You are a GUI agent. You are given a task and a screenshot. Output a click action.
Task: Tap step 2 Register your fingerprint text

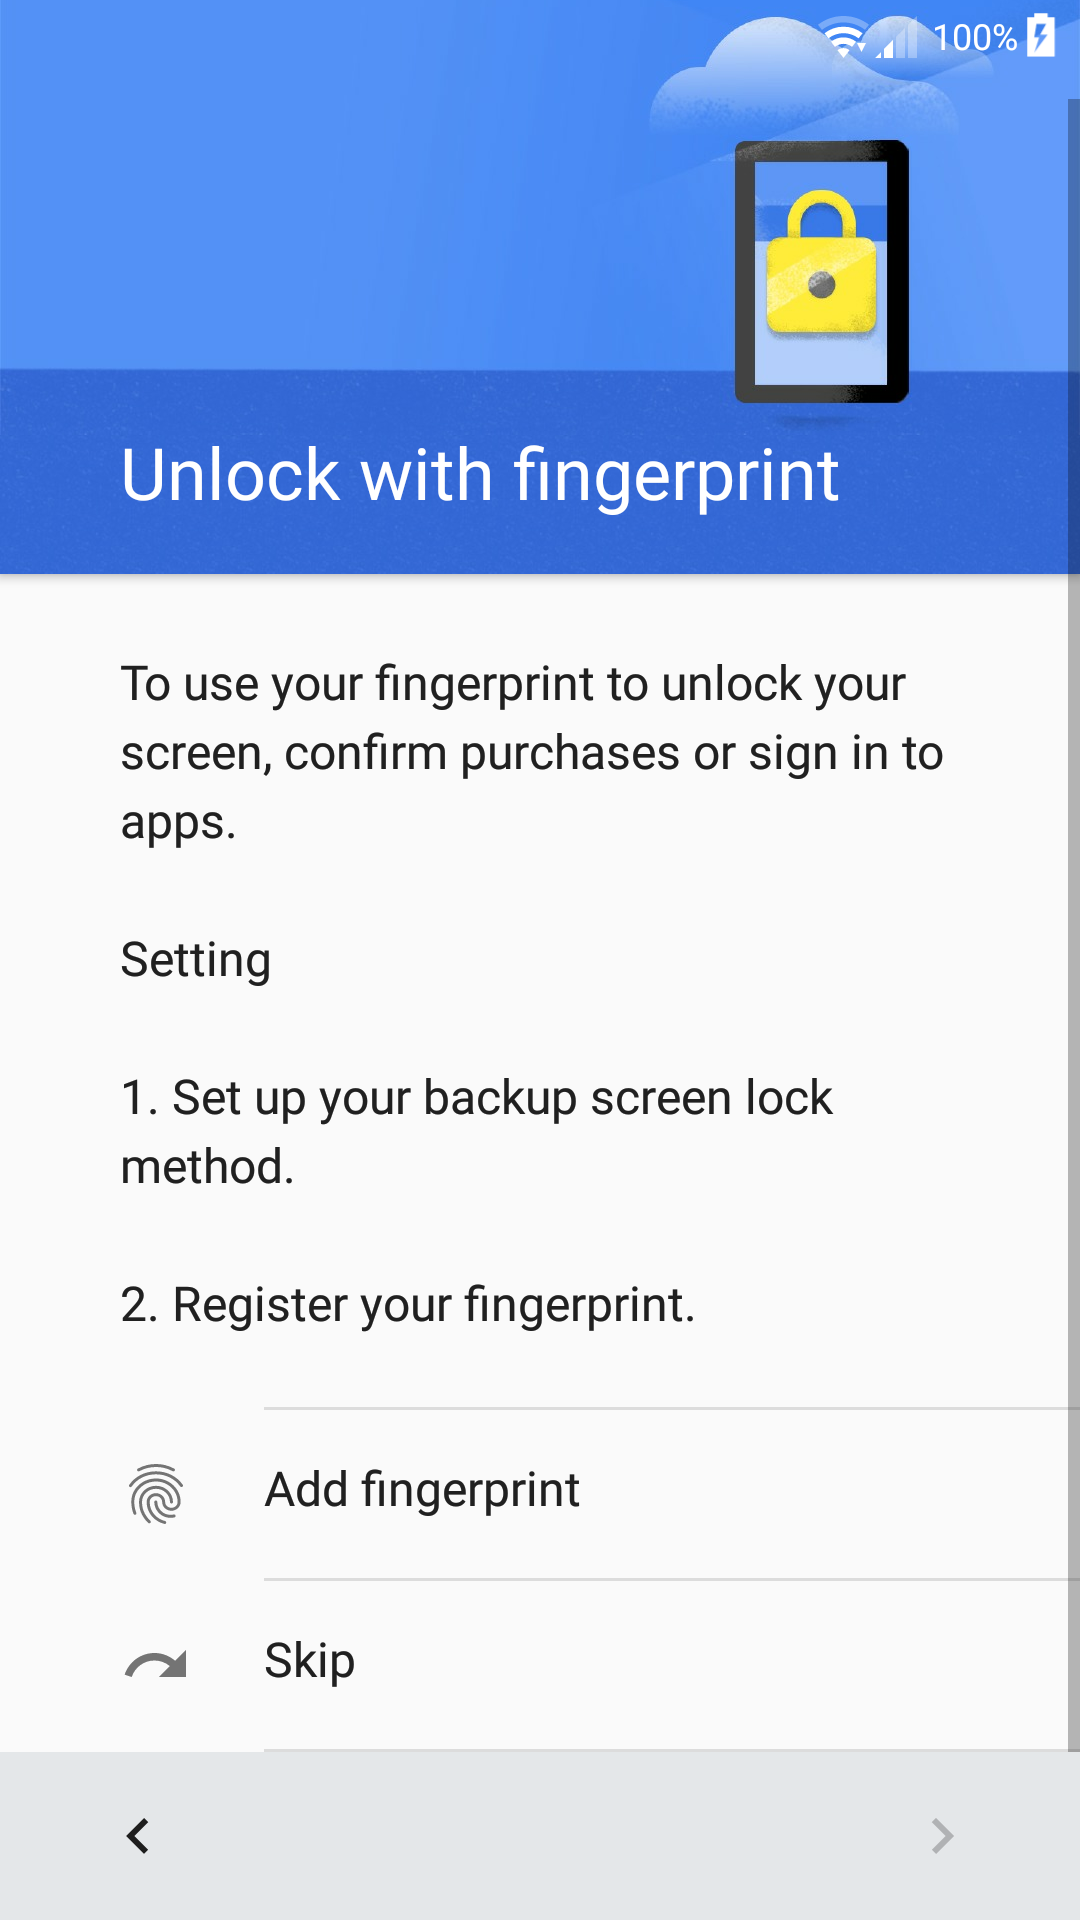[x=408, y=1305]
